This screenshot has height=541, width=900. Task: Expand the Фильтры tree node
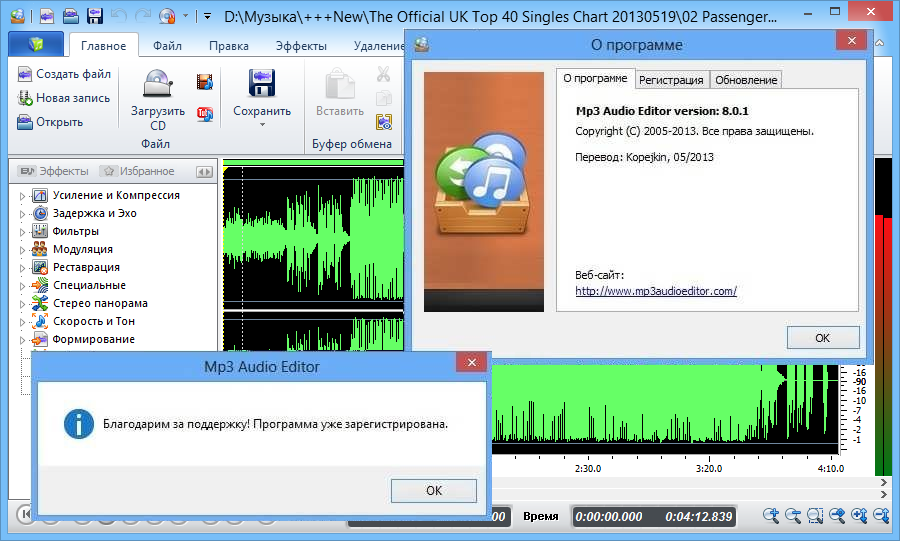tap(22, 232)
